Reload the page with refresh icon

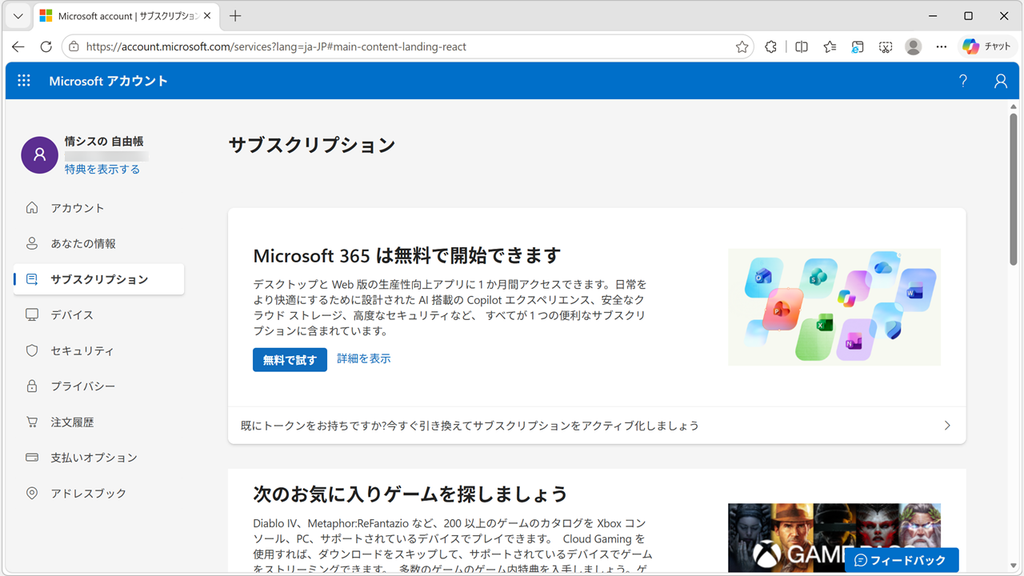coord(46,46)
